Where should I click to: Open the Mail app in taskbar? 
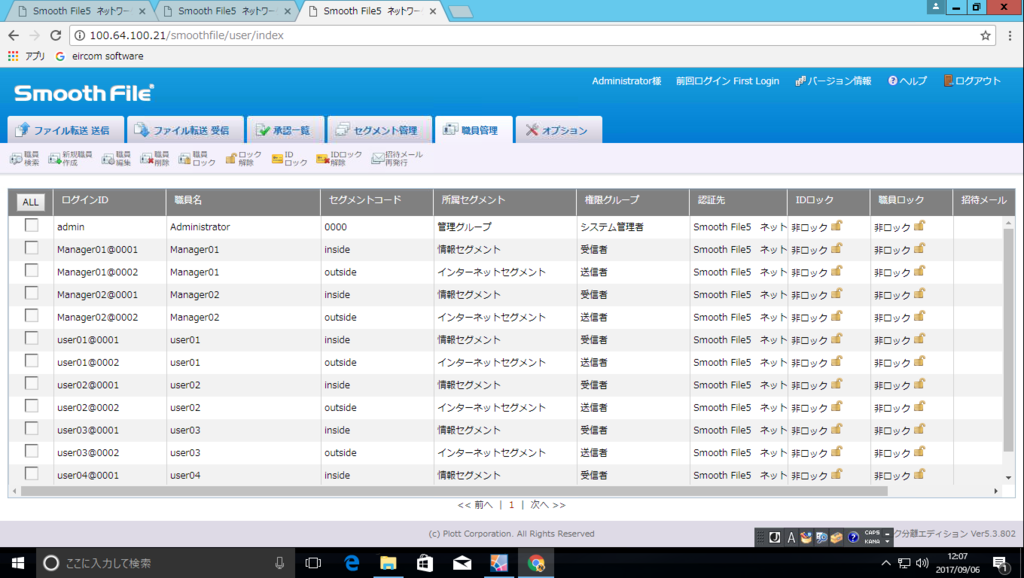tap(462, 563)
